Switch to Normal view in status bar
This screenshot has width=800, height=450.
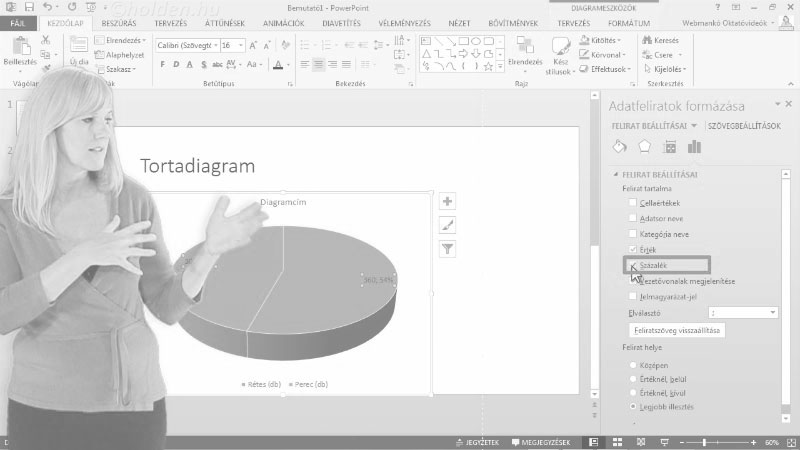pos(593,442)
